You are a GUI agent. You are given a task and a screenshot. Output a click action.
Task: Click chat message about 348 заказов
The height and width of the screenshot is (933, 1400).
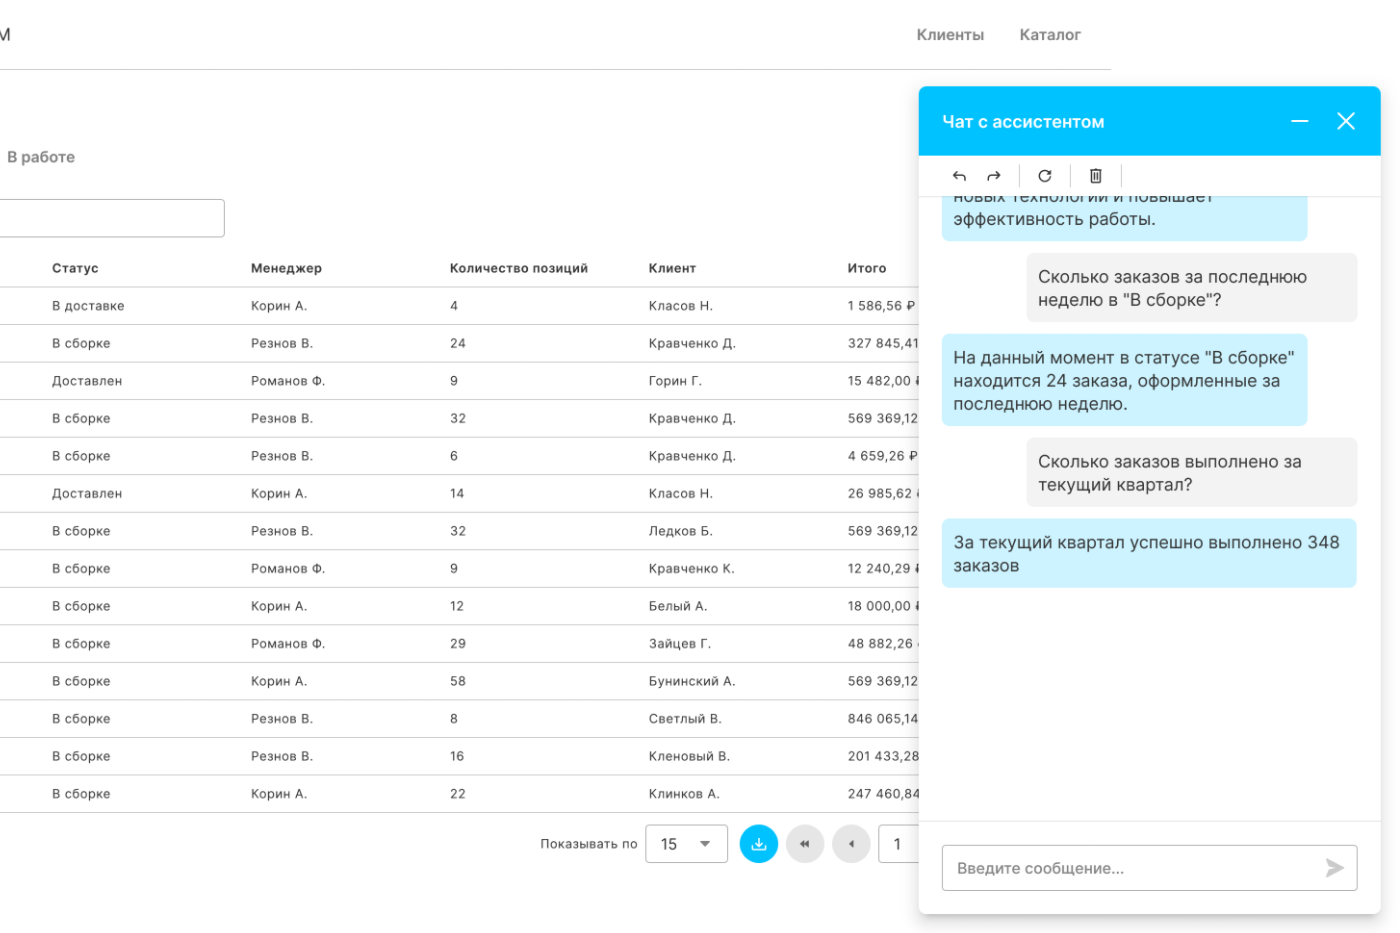(x=1149, y=553)
